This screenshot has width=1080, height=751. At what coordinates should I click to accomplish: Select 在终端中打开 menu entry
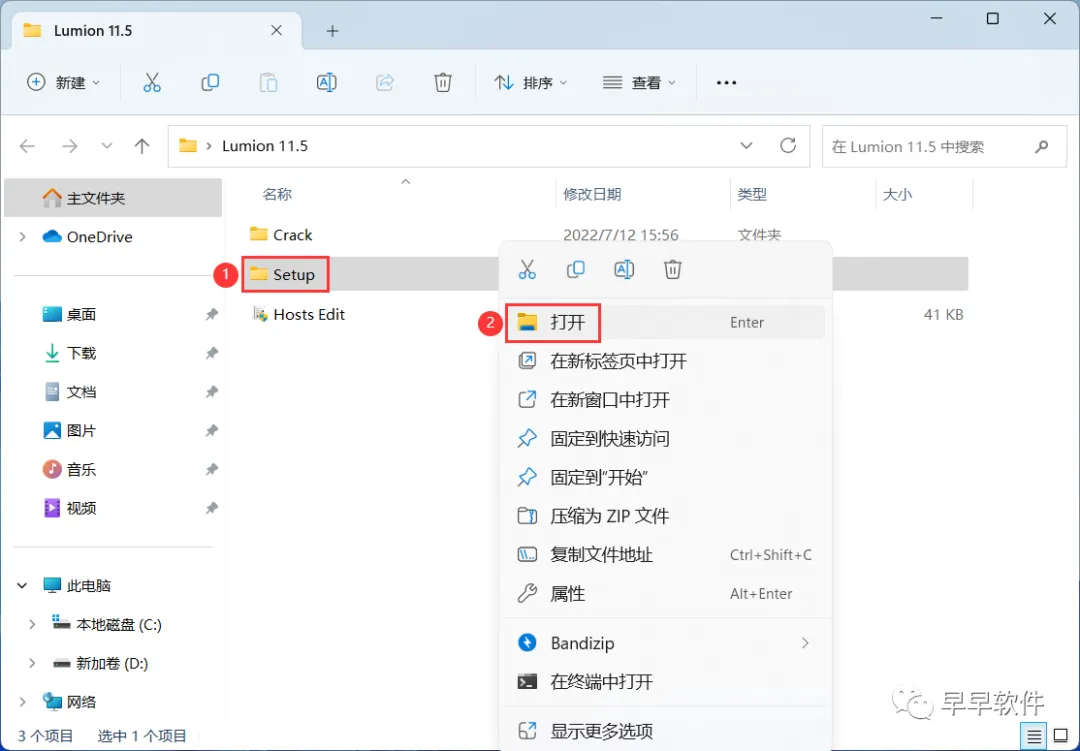(x=666, y=681)
